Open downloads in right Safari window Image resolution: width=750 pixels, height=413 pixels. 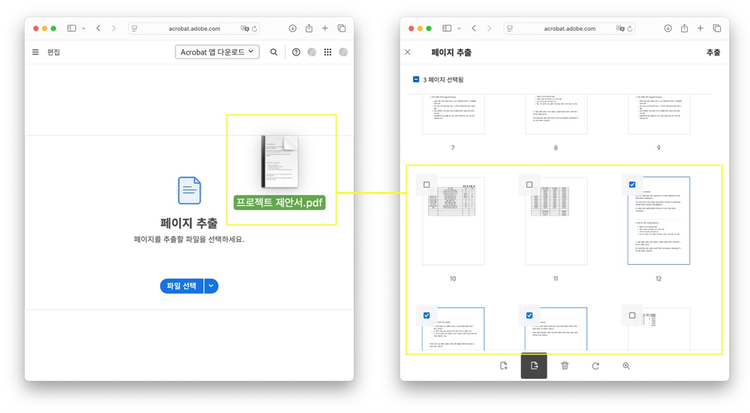tap(668, 28)
